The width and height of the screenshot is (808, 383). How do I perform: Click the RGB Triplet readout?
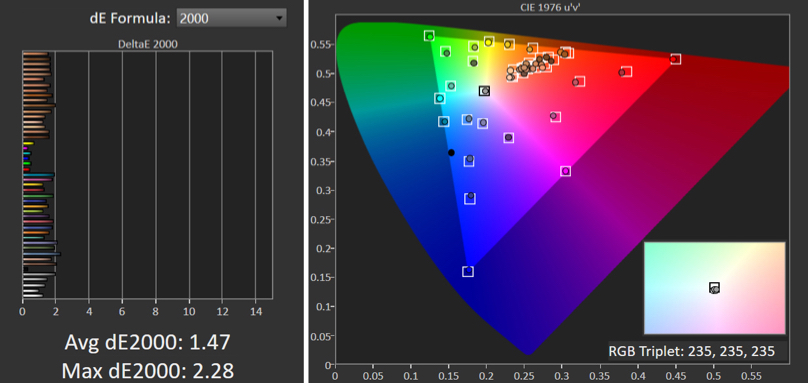[692, 352]
